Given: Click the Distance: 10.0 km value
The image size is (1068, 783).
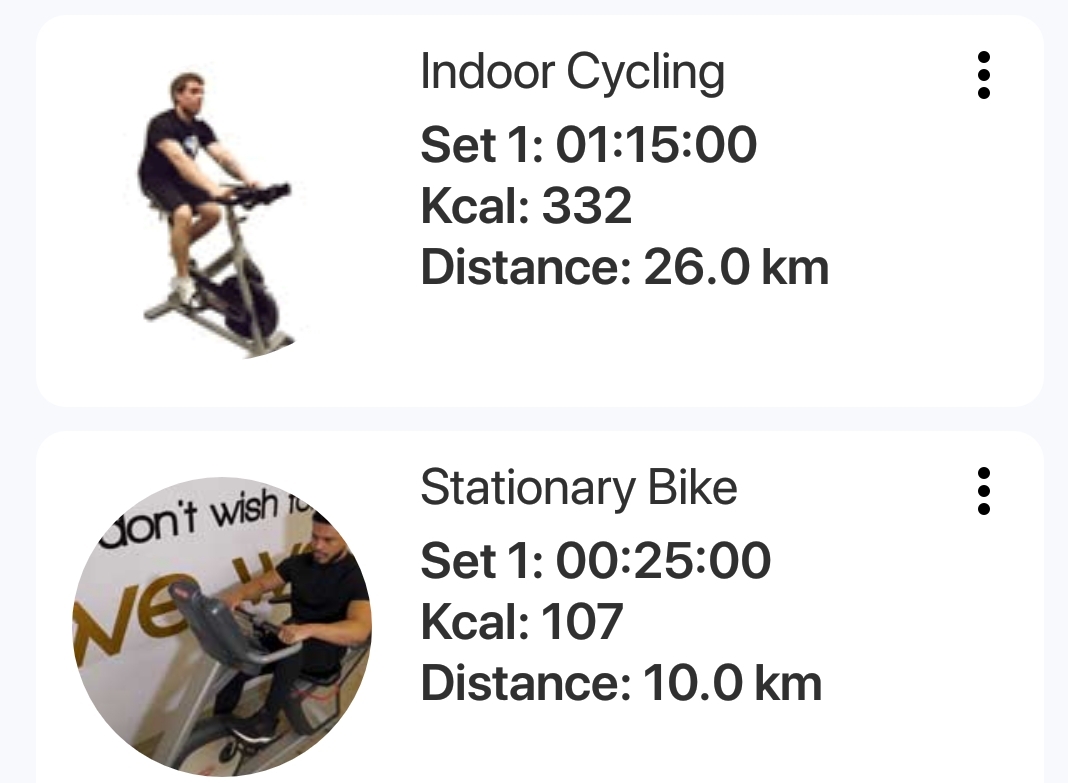Looking at the screenshot, I should pos(622,684).
